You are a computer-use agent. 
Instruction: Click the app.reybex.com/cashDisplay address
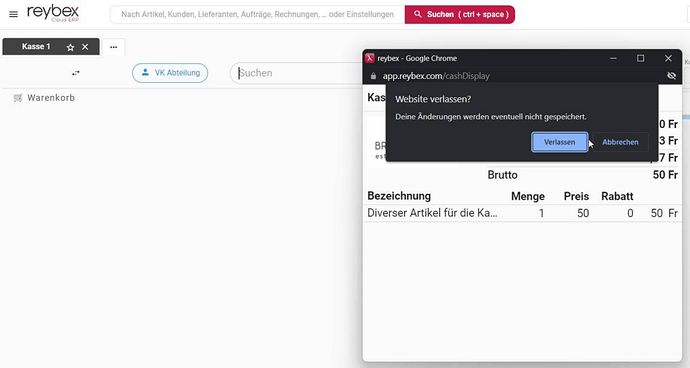(436, 76)
